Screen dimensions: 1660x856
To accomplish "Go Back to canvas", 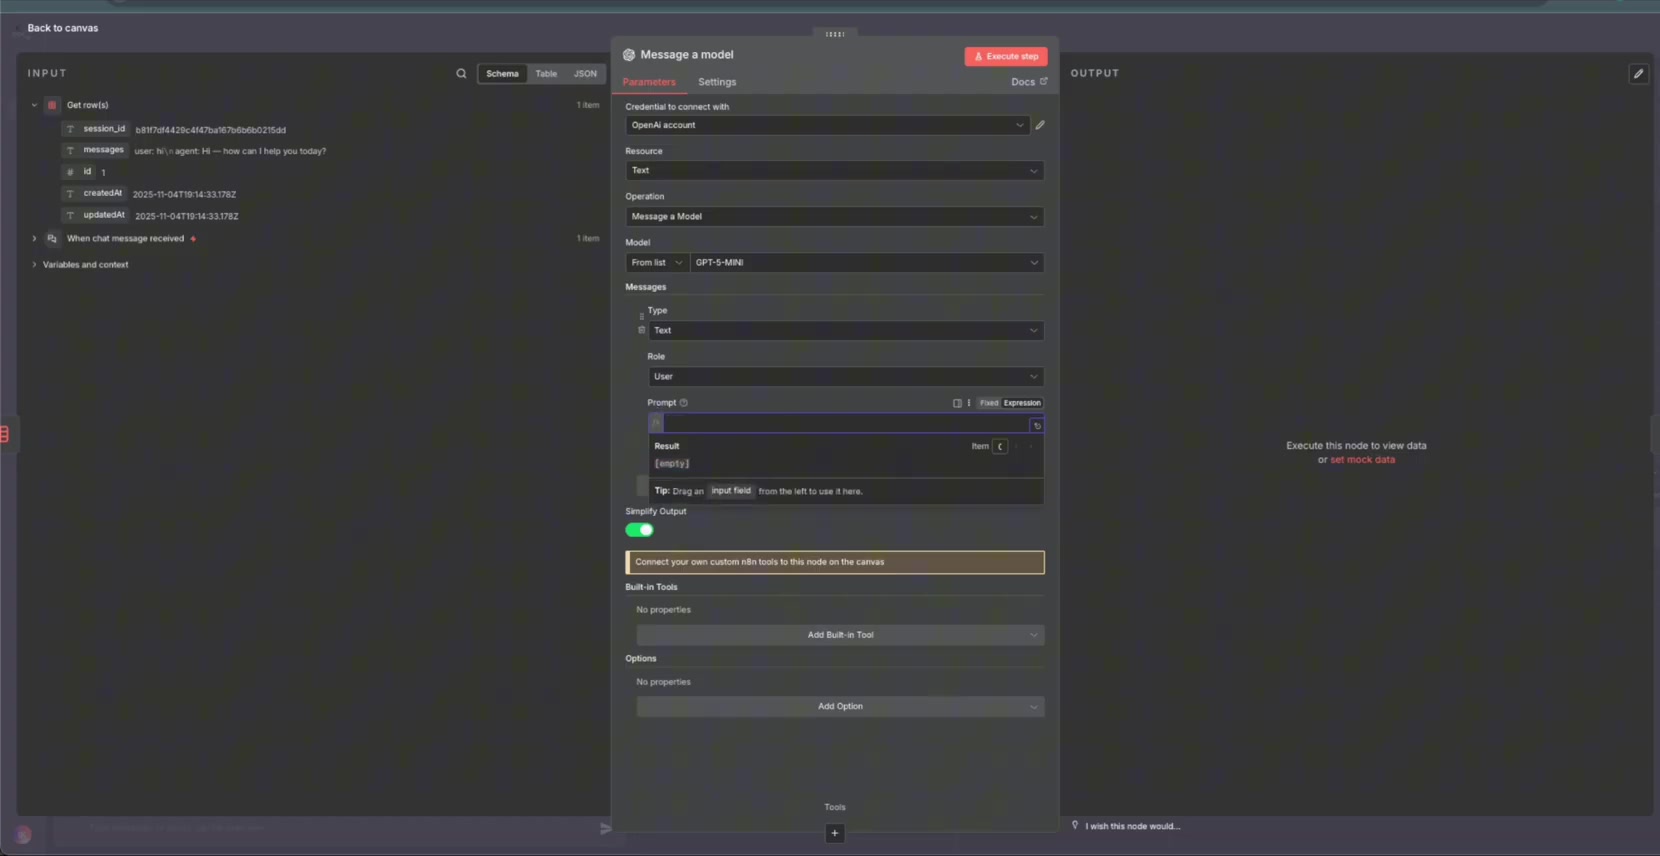I will pos(62,28).
